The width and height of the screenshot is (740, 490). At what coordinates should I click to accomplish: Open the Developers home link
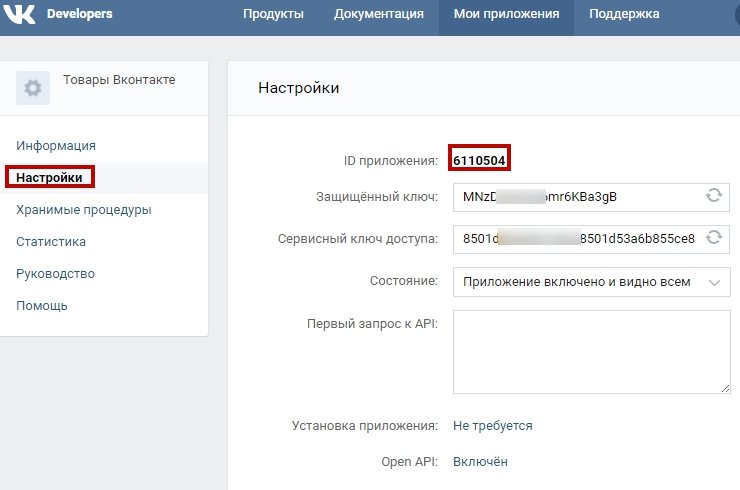point(79,14)
